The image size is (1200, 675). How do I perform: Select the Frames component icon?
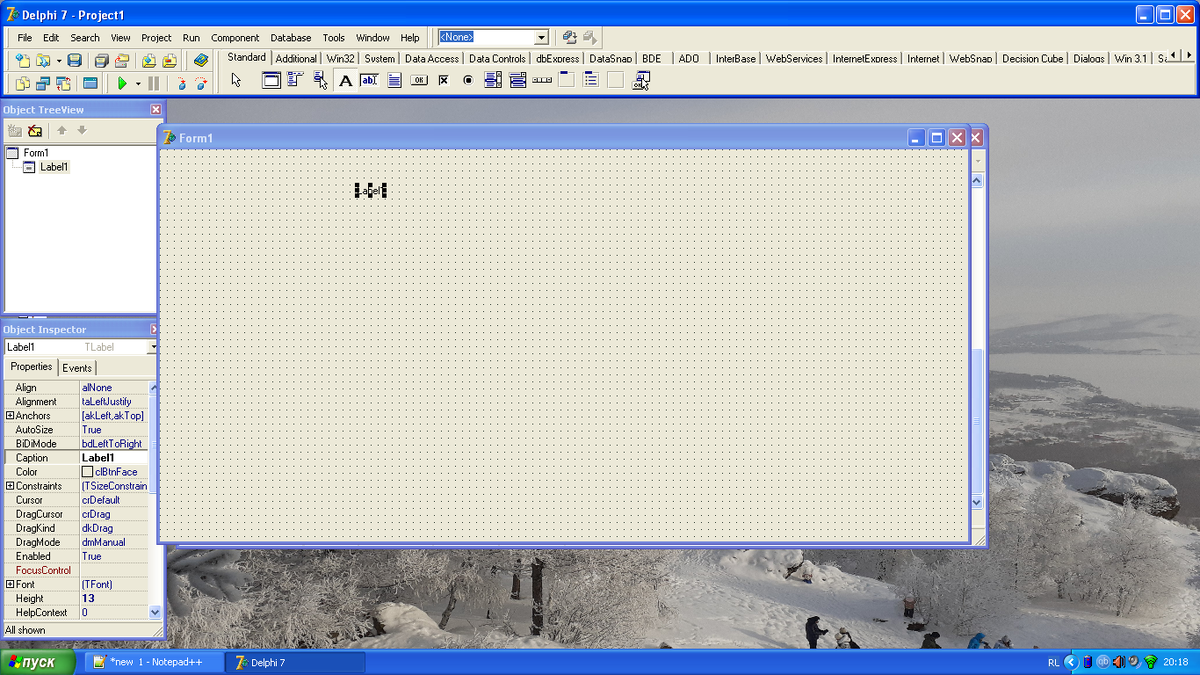(271, 80)
